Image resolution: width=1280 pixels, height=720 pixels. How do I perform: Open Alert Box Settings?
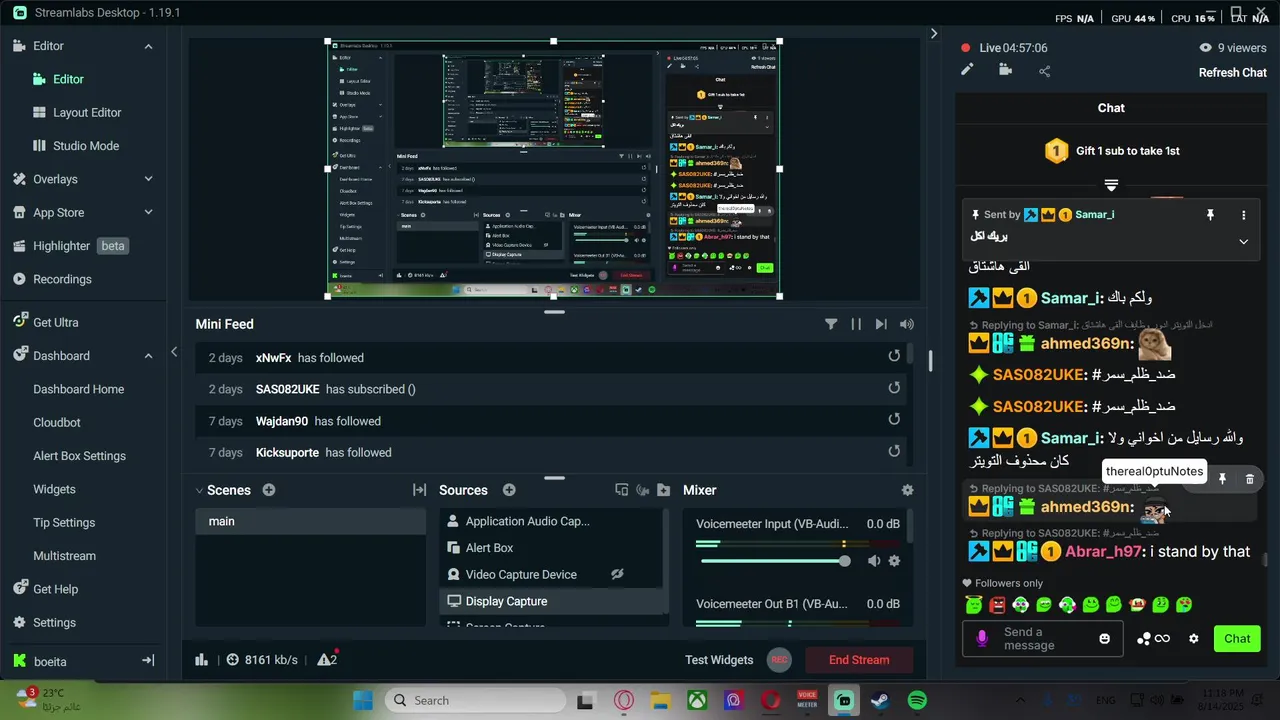click(x=79, y=456)
